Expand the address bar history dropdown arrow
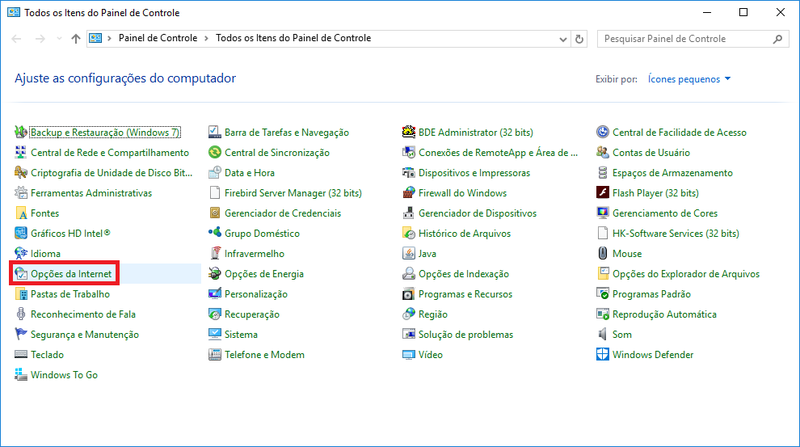 click(x=561, y=39)
